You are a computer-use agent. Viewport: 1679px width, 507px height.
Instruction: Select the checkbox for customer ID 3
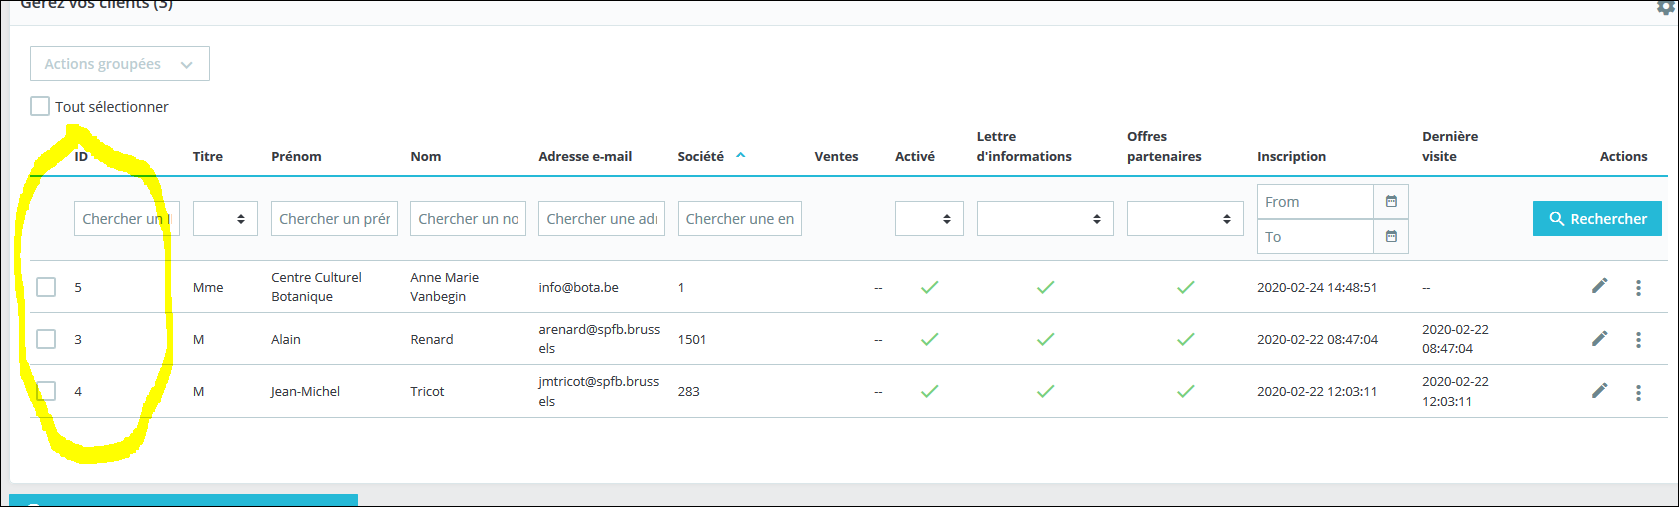pos(46,339)
